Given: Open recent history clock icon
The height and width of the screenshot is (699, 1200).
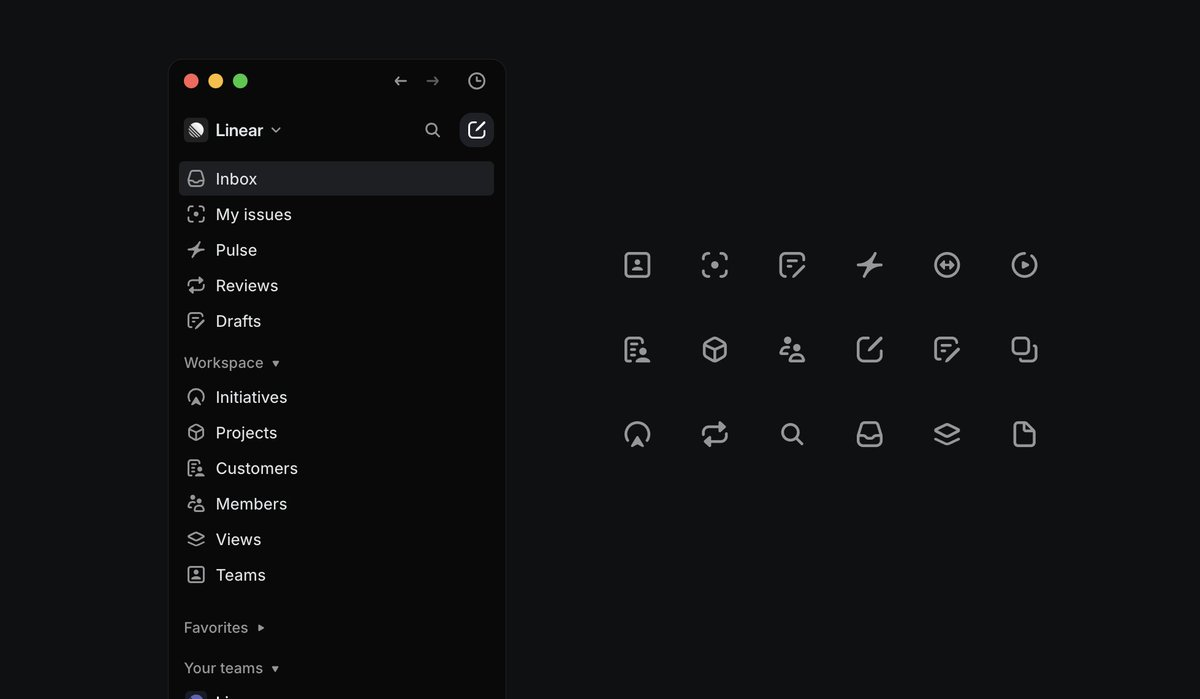Looking at the screenshot, I should 477,81.
